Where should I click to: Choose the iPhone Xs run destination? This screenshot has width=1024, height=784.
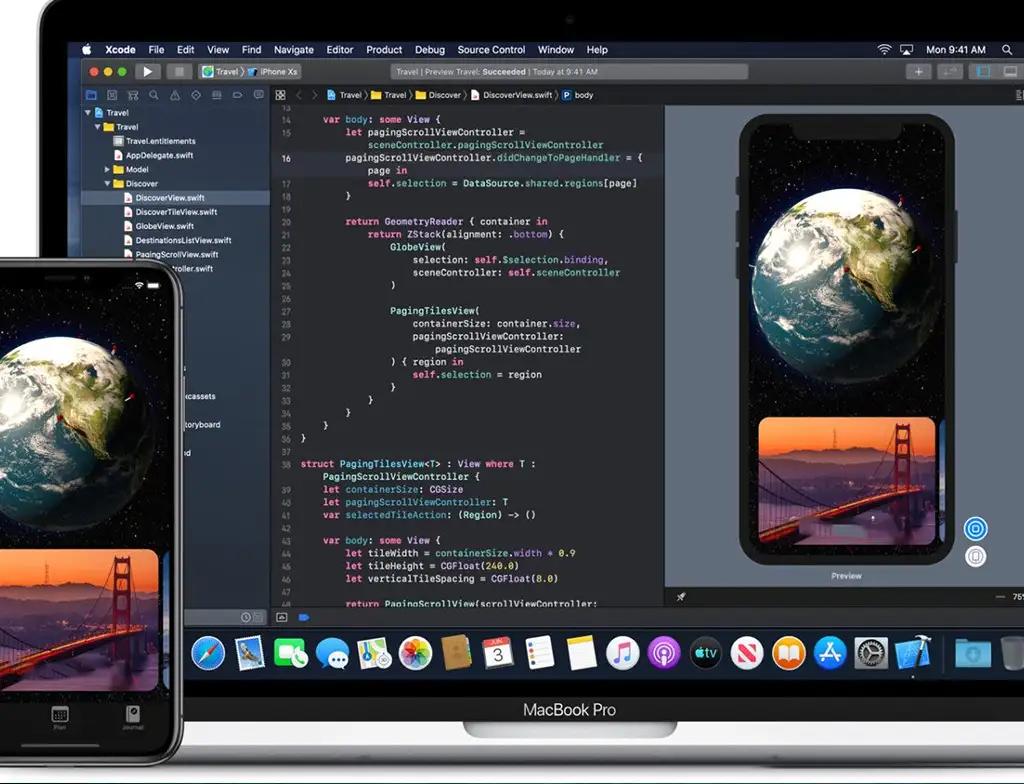click(x=273, y=72)
